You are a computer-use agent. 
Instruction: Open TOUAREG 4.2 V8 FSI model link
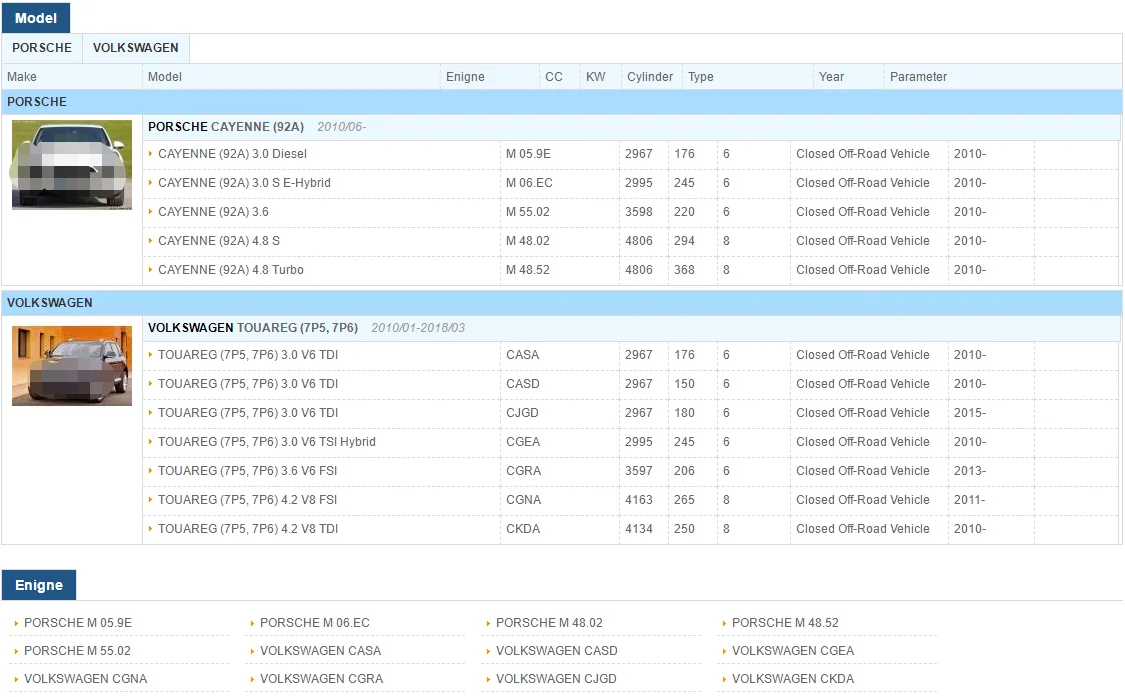tap(248, 500)
